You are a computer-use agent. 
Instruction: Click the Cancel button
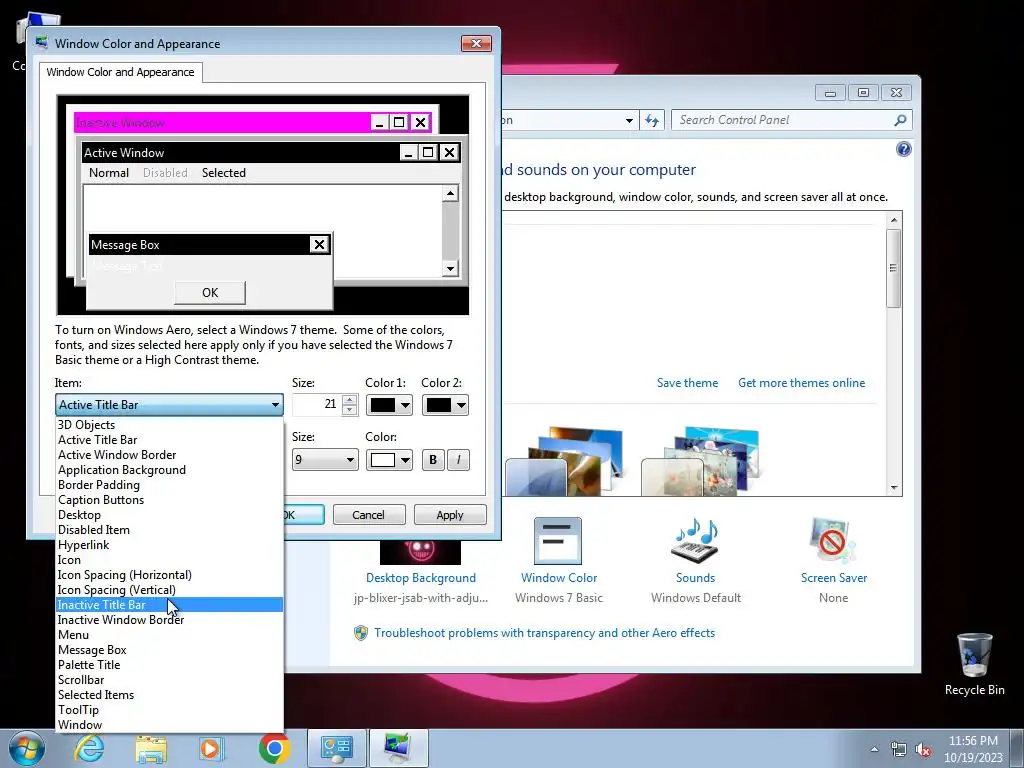pos(369,515)
